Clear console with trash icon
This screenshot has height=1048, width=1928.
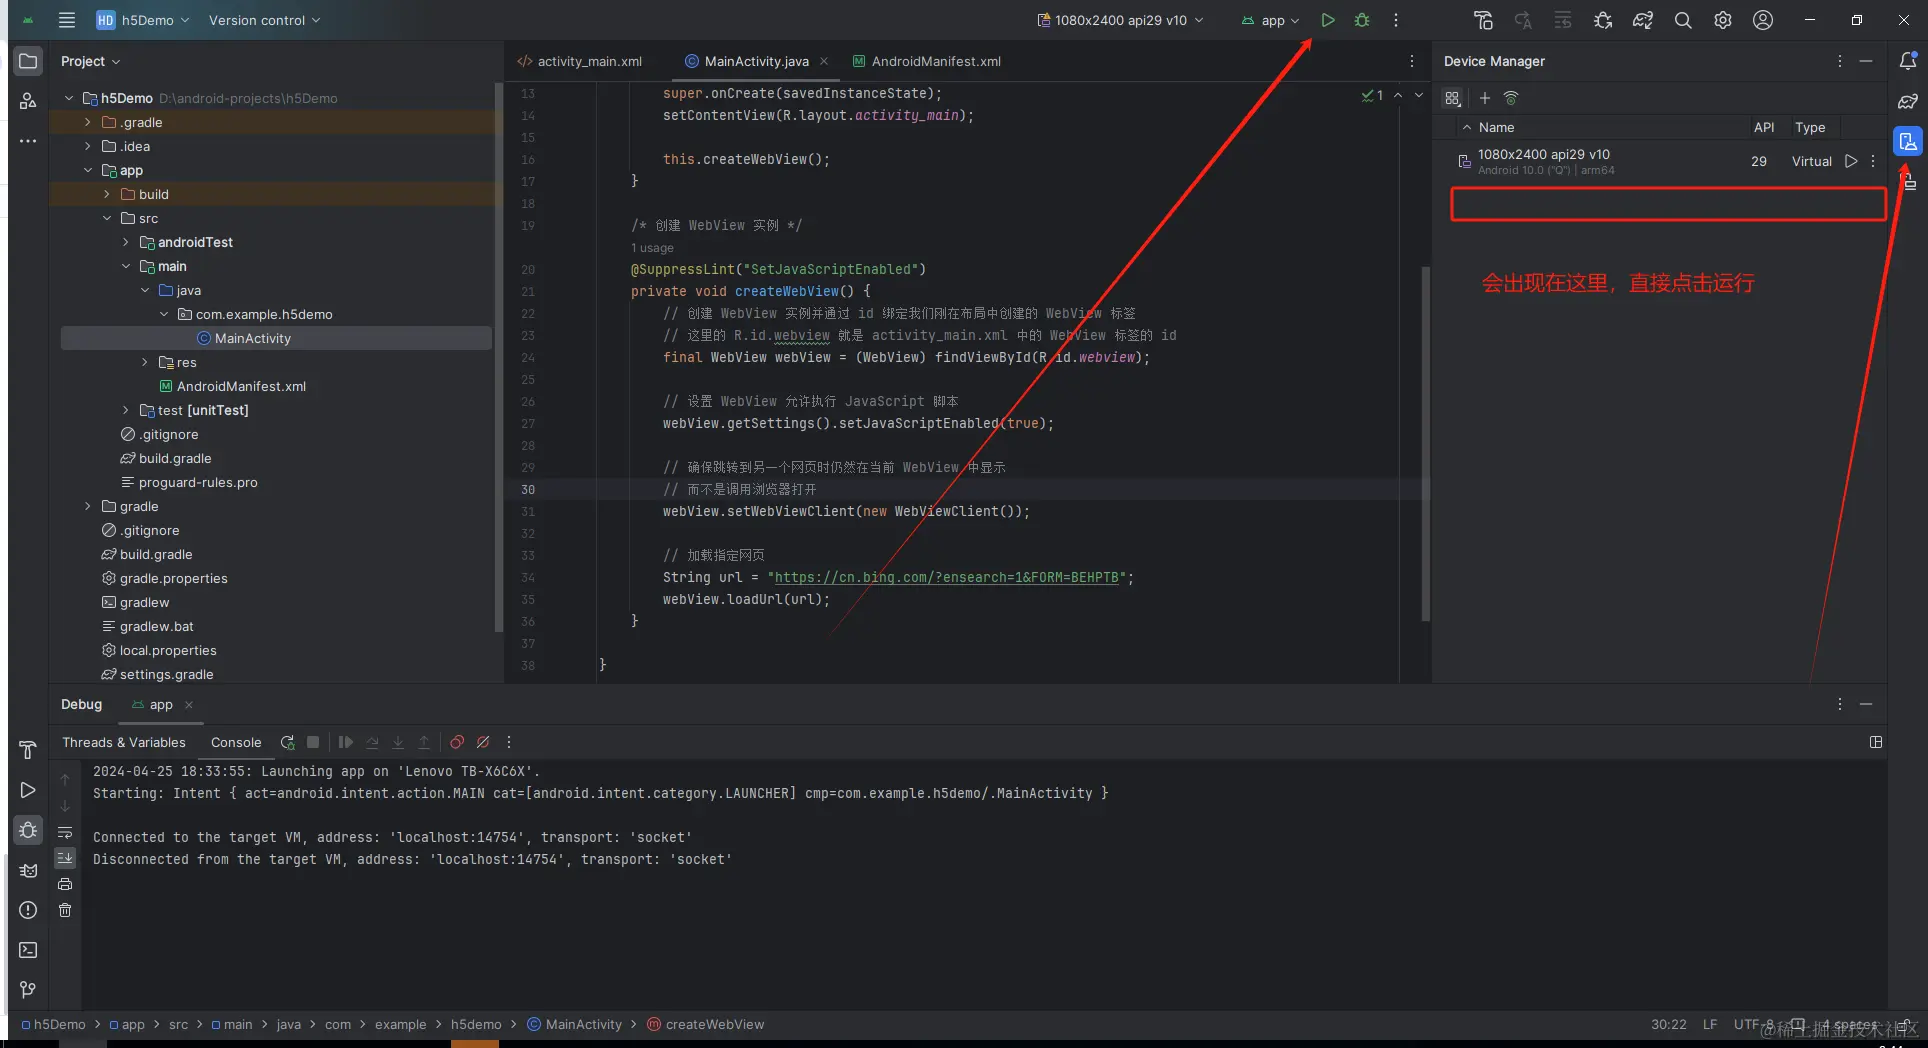click(65, 910)
